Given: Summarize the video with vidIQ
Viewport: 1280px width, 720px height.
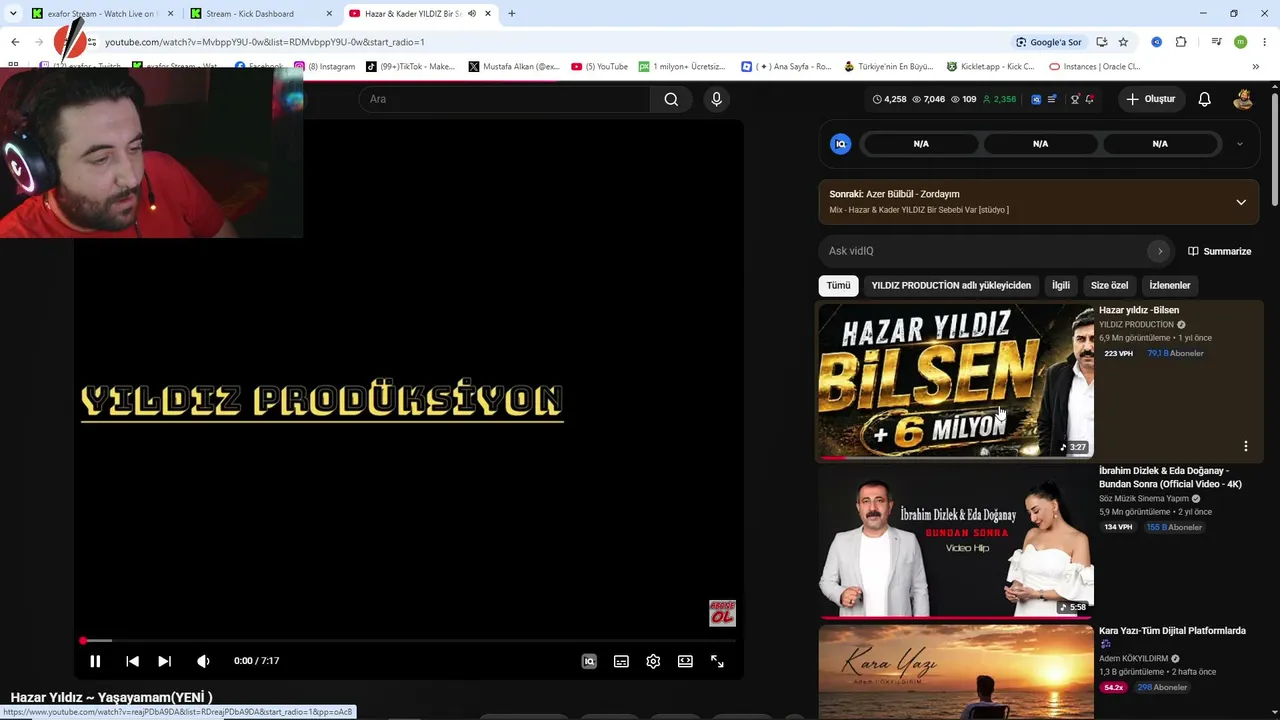Looking at the screenshot, I should point(1219,251).
